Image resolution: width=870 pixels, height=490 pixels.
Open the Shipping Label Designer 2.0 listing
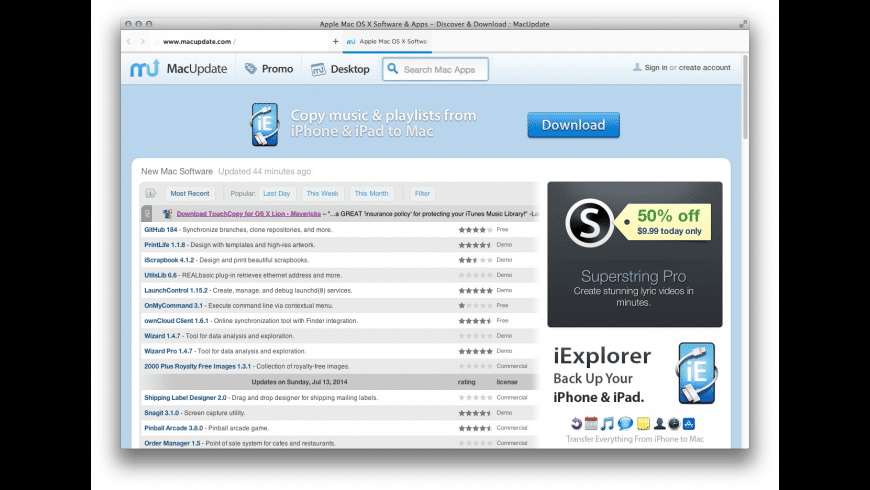tap(185, 397)
